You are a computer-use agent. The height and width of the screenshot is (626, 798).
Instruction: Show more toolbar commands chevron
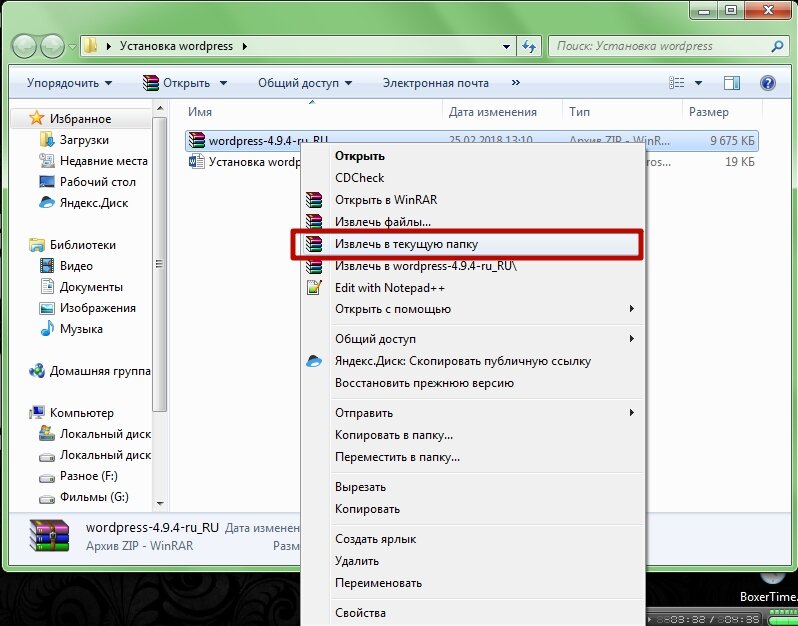[516, 82]
